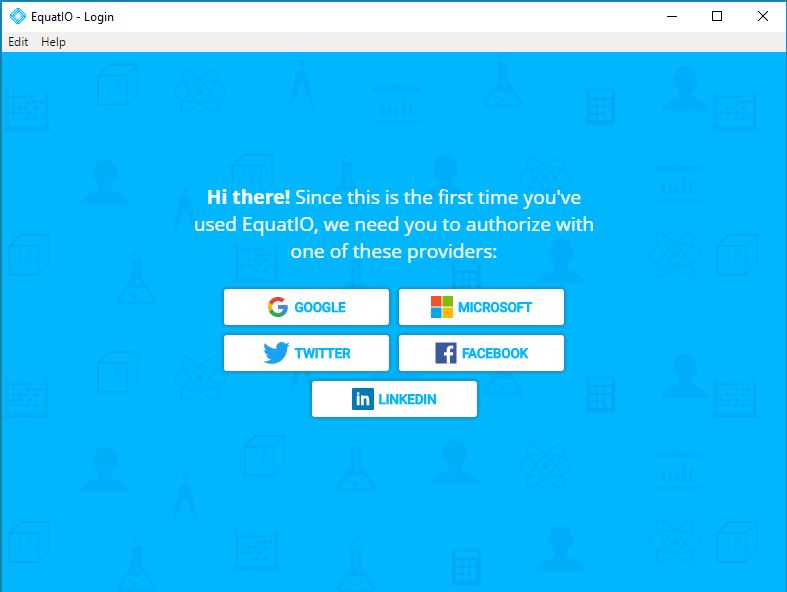Click the EquatIO logo in title bar
787x592 pixels.
pos(18,17)
